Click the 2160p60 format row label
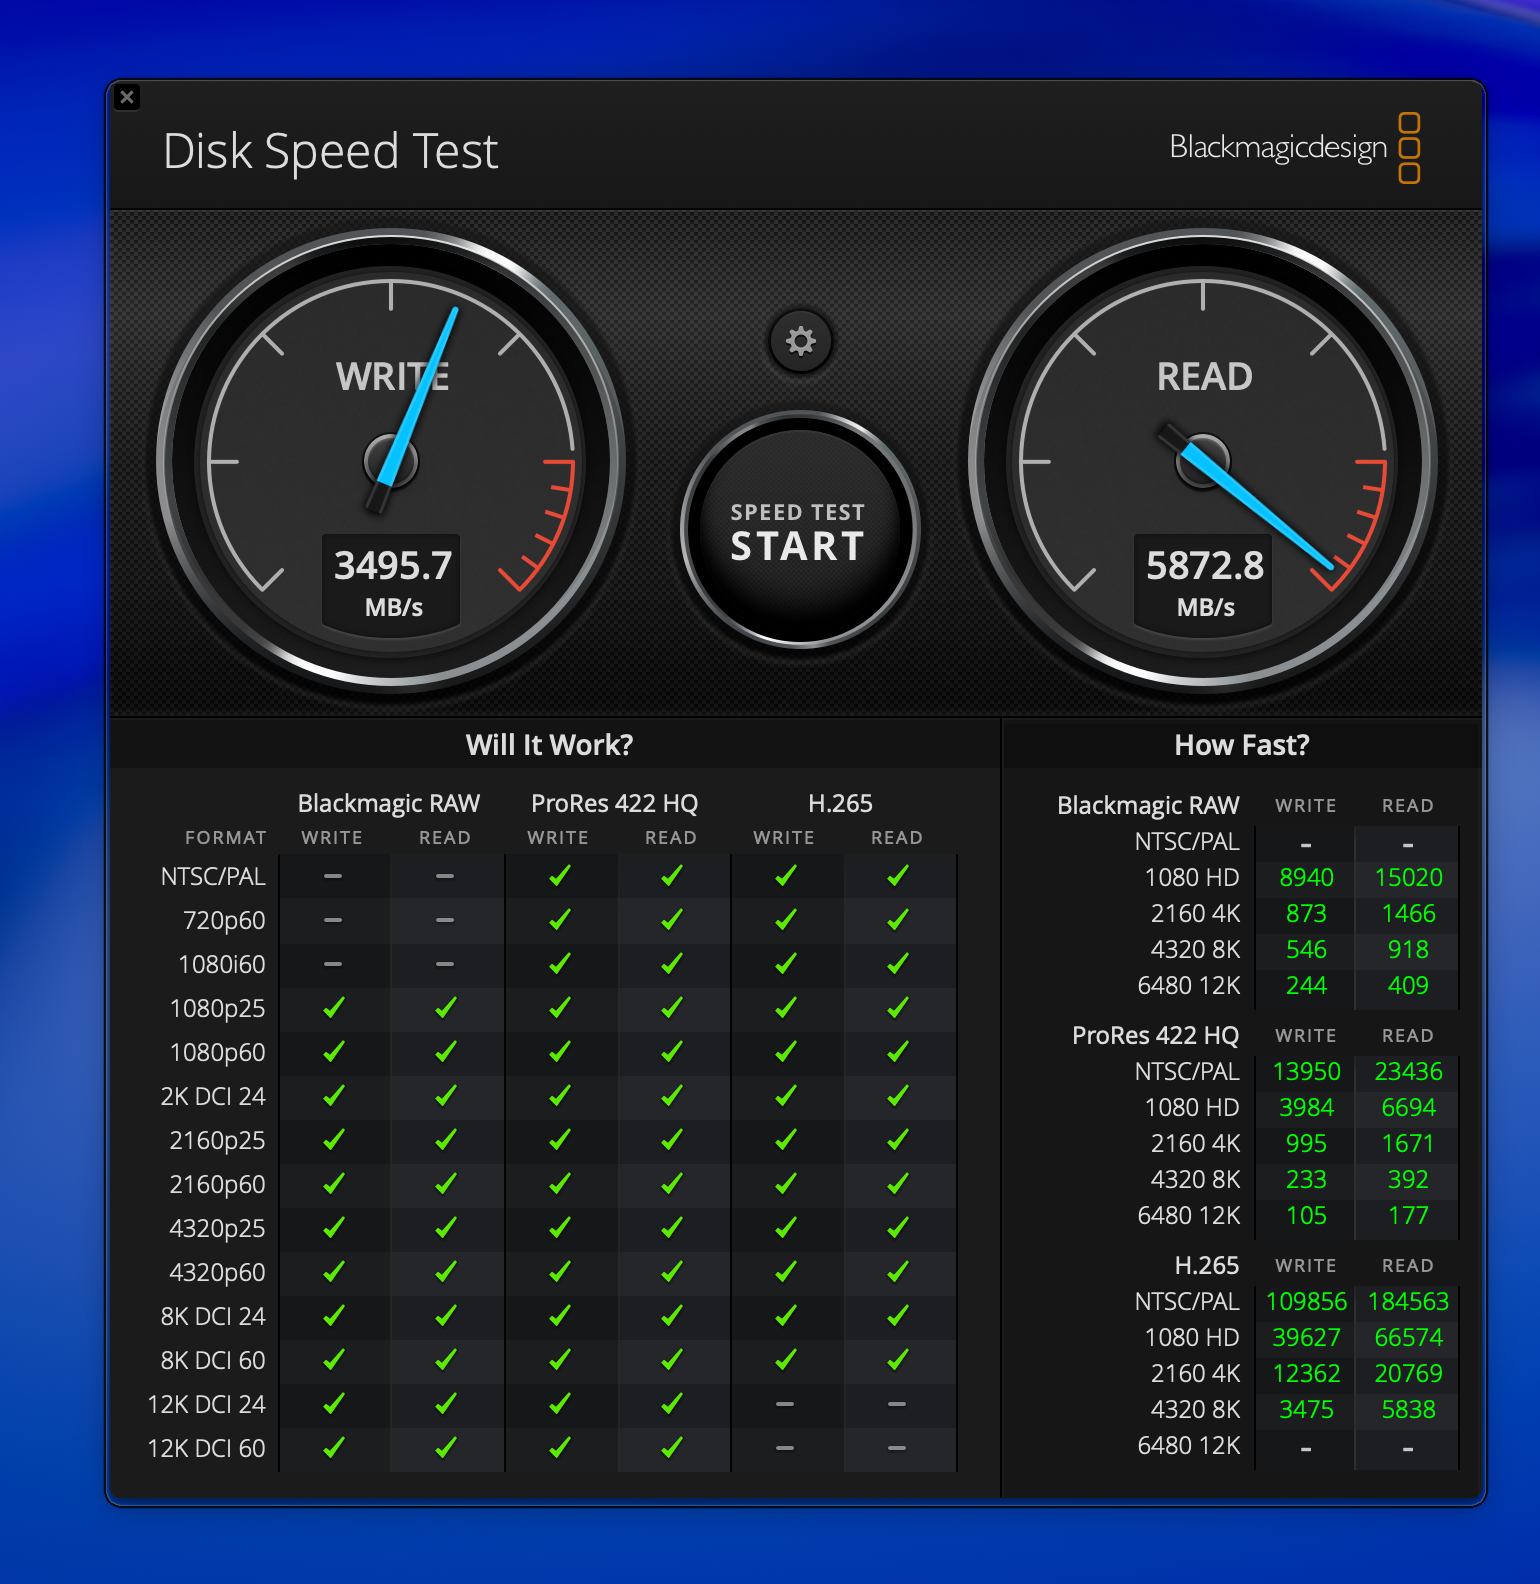 (x=217, y=1184)
